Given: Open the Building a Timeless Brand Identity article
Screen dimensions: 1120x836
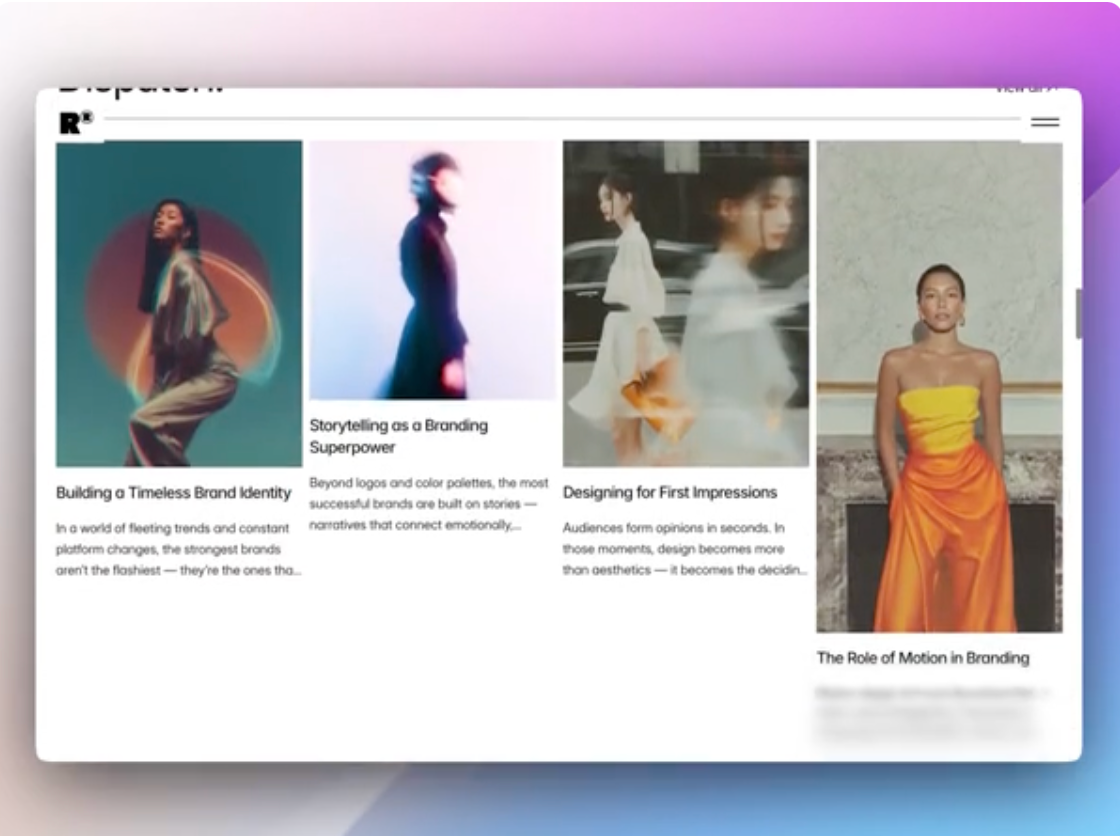Looking at the screenshot, I should 172,492.
